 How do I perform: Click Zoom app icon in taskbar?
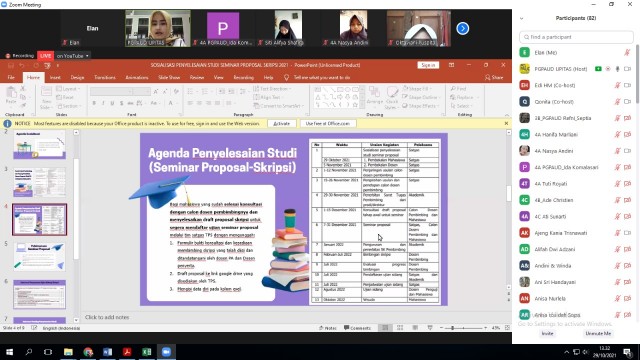point(166,352)
